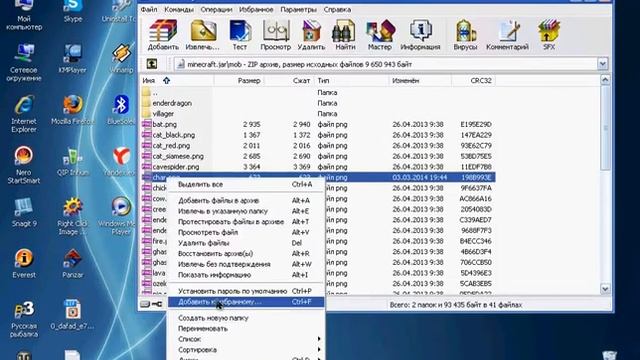Screen dimensions: 640x360
Task: Select the cat_siamese.png file row
Action: pyautogui.click(x=318, y=156)
